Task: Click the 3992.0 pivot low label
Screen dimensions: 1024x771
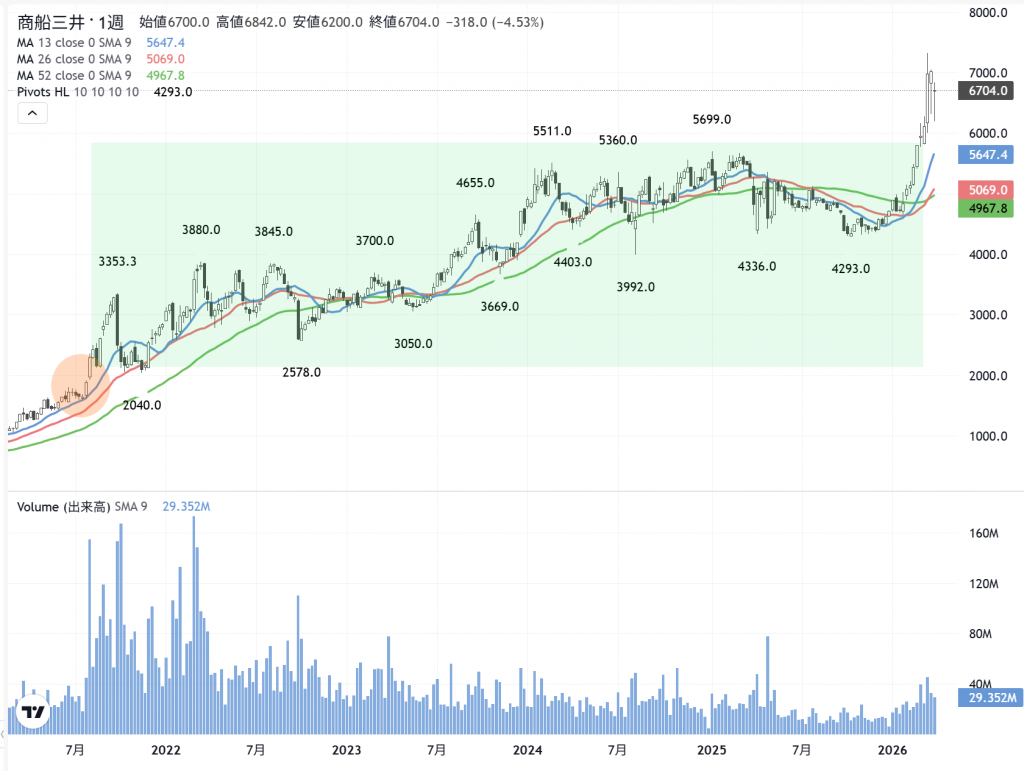Action: pos(635,287)
